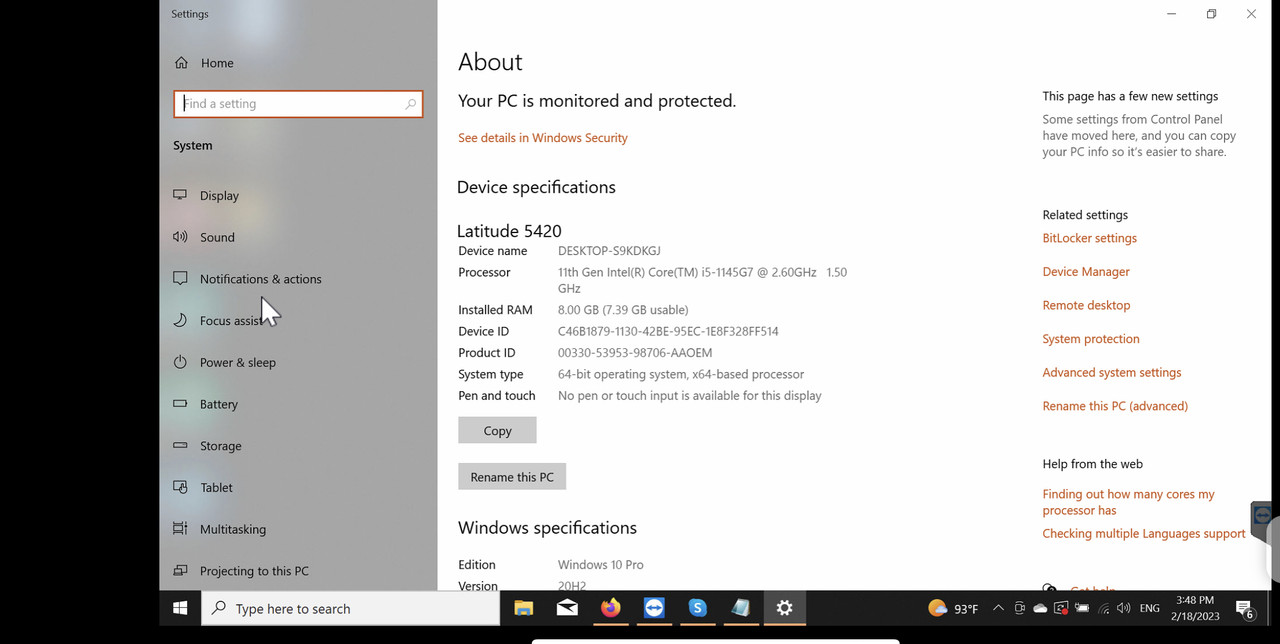The width and height of the screenshot is (1280, 644).
Task: Open Advanced system settings link
Action: click(1112, 372)
